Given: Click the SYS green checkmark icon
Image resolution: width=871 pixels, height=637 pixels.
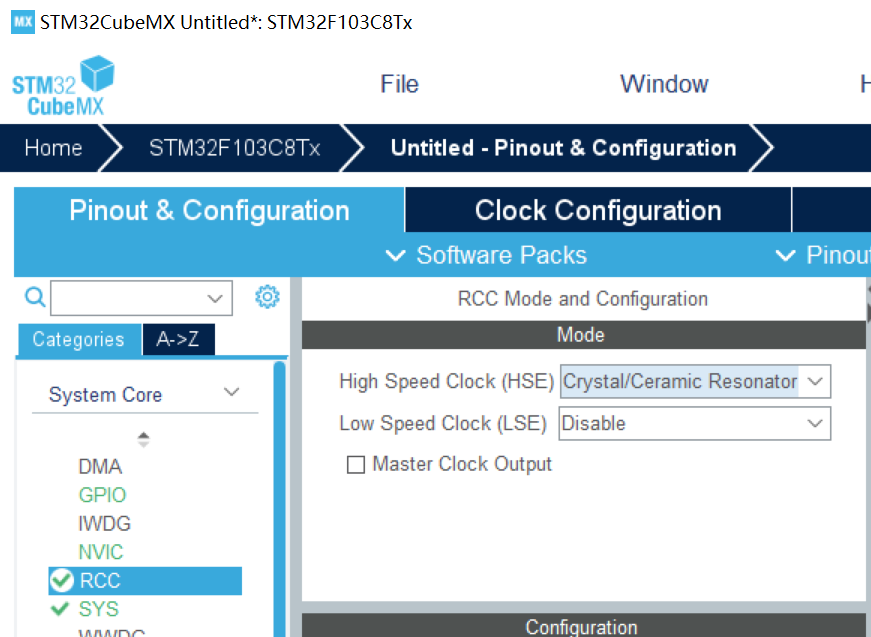Looking at the screenshot, I should pyautogui.click(x=60, y=609).
